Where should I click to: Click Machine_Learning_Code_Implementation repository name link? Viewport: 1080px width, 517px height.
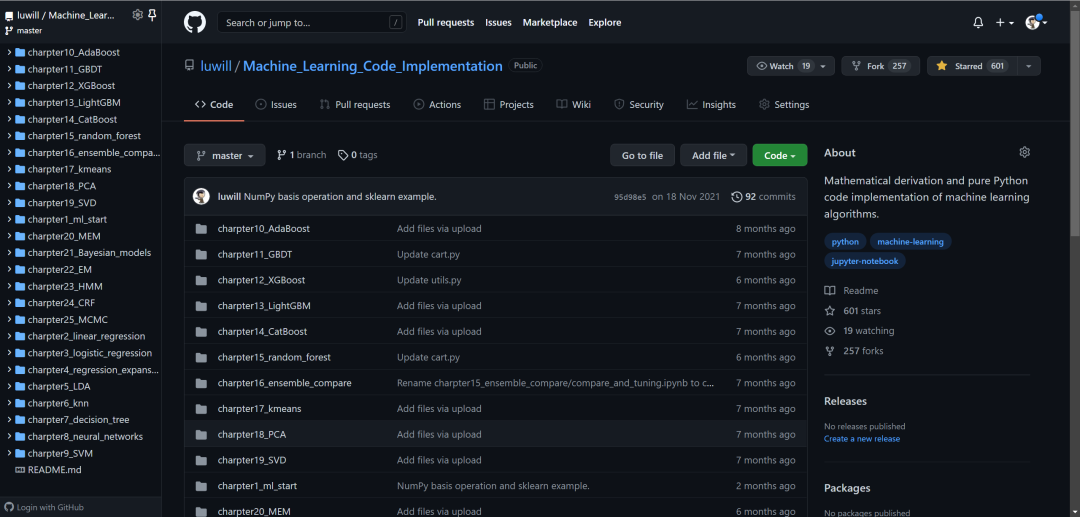373,66
